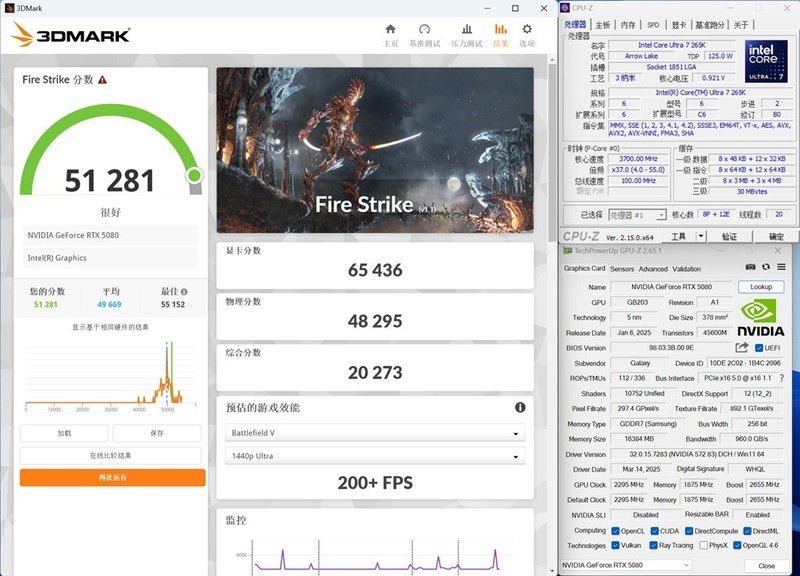Open the 基准测试 gauge icon in 3DMark
Image resolution: width=800 pixels, height=576 pixels.
(426, 29)
